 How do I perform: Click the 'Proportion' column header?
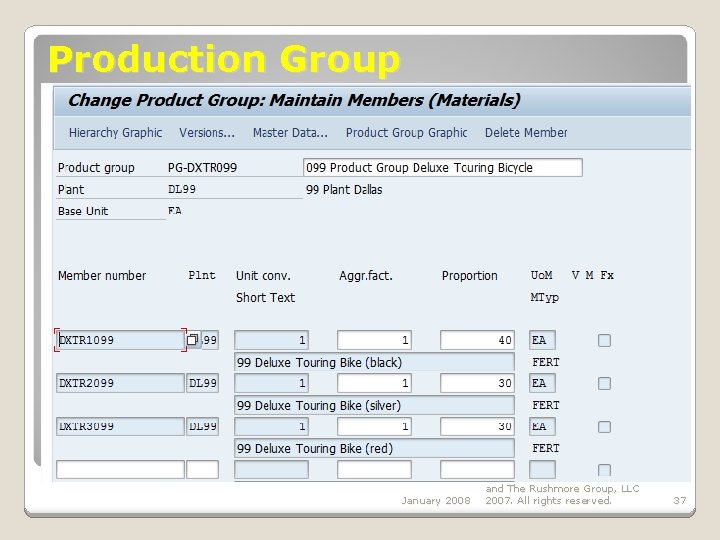coord(469,276)
